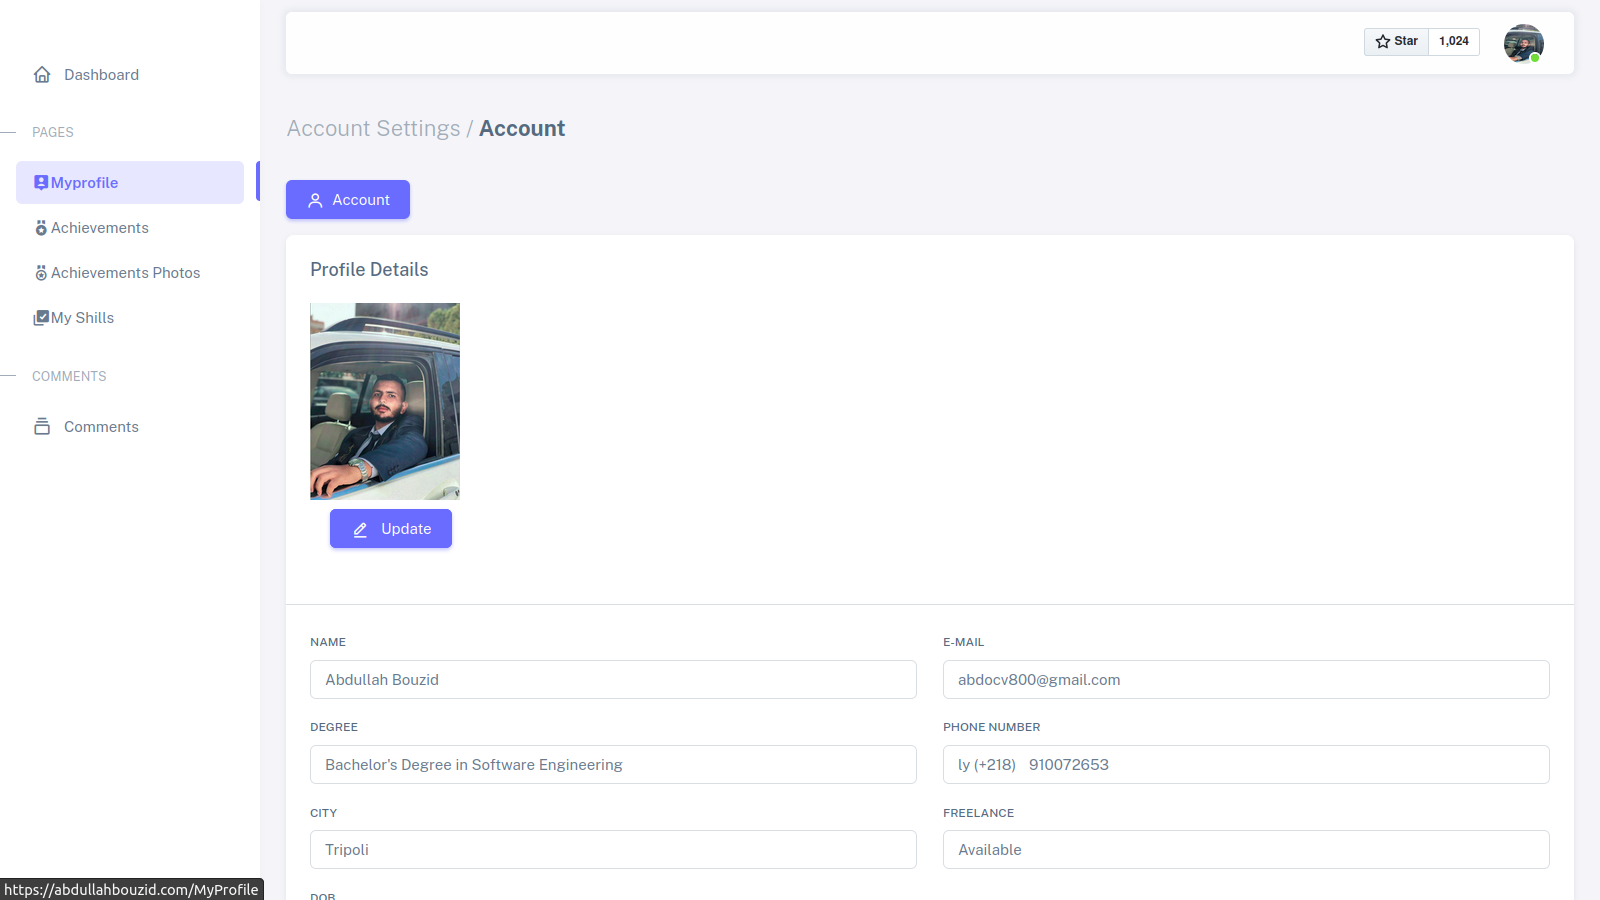Click the star icon in header

click(x=1383, y=42)
